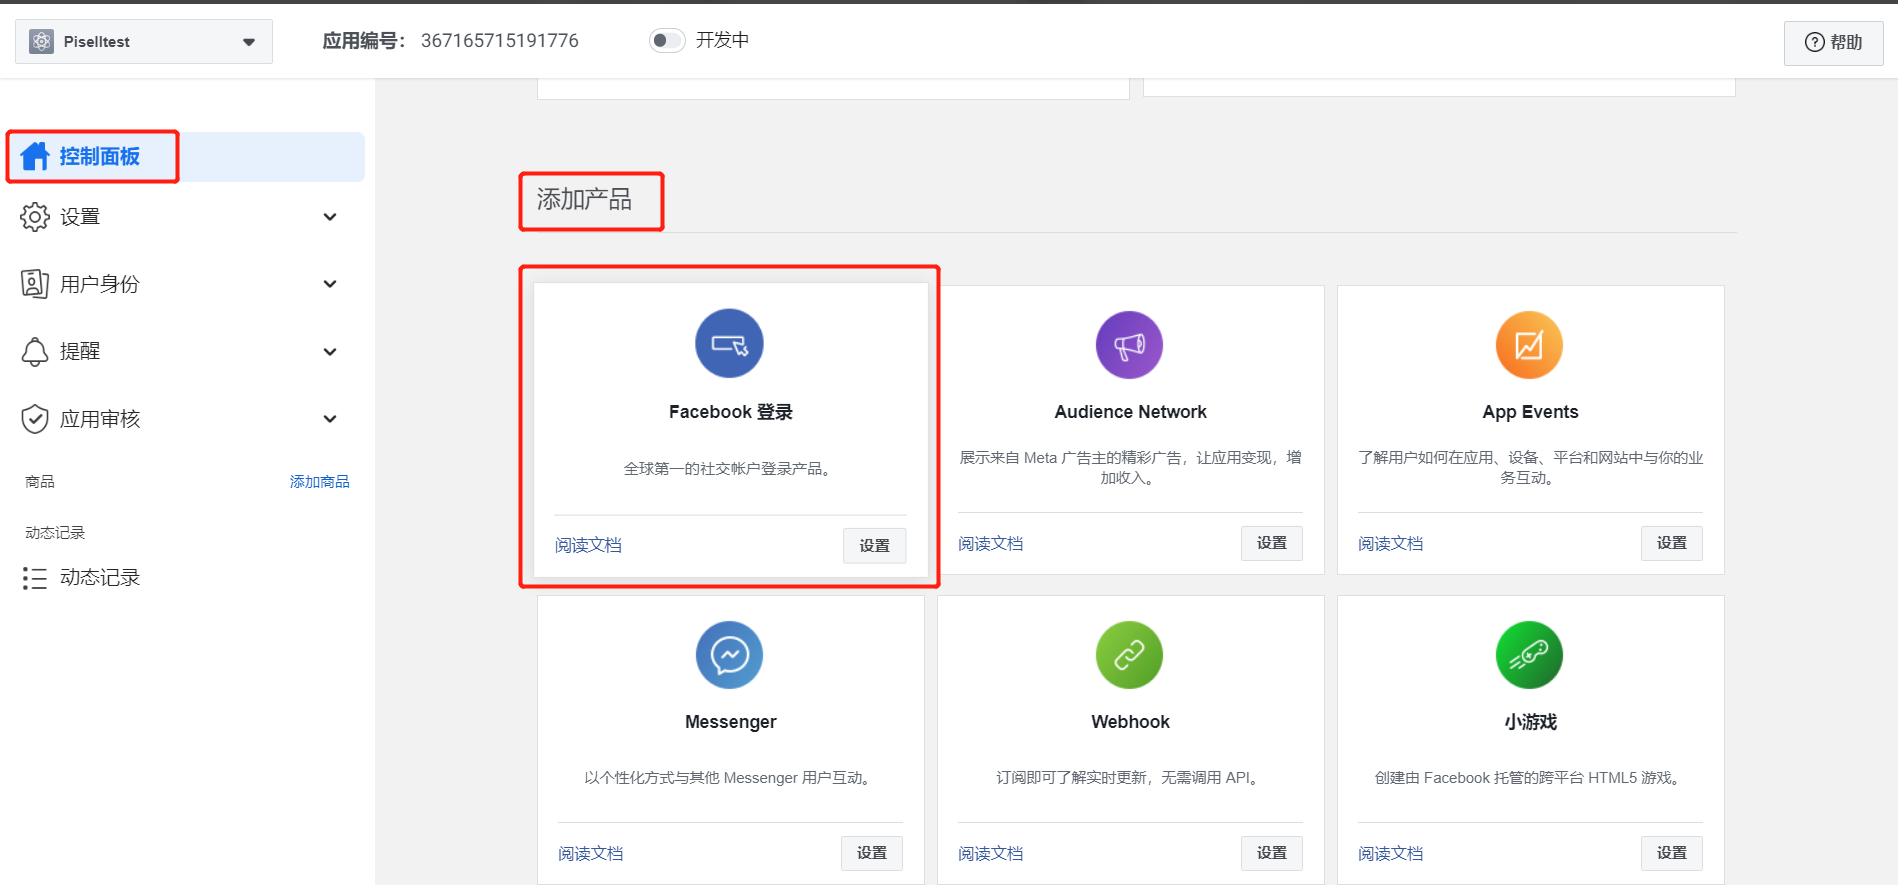
Task: Select 提醒 in the sidebar
Action: [x=186, y=351]
